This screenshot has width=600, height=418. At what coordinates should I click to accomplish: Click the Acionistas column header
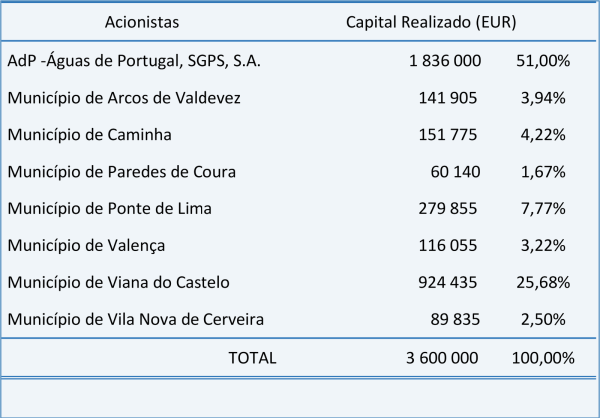tap(142, 20)
